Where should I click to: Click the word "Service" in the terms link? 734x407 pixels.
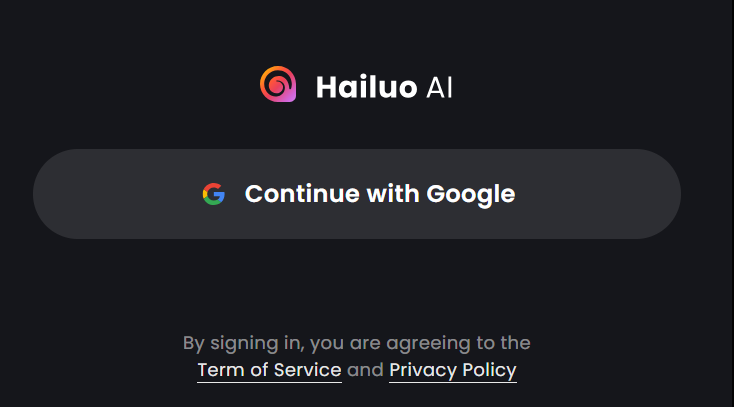tap(308, 370)
